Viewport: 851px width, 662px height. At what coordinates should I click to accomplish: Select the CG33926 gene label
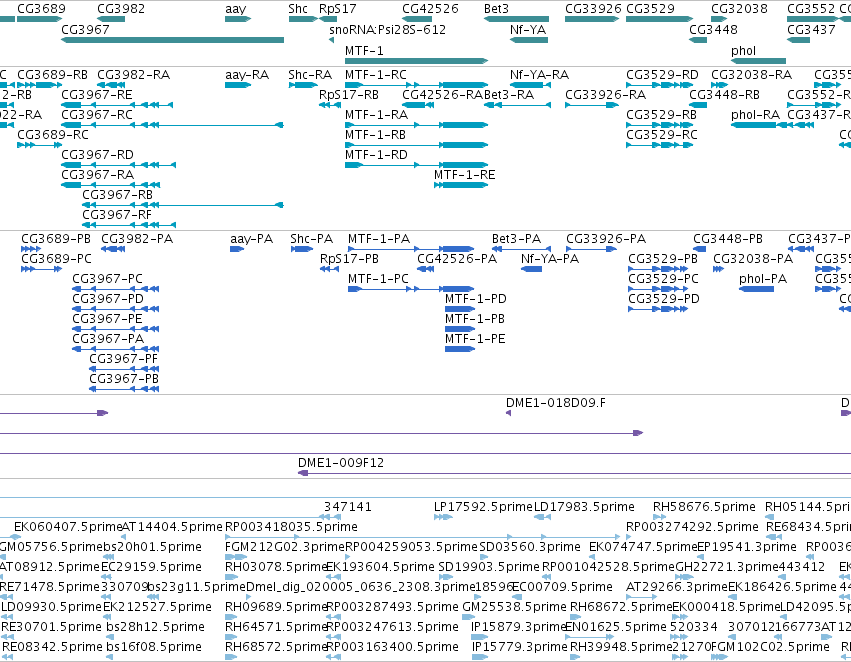coord(593,9)
